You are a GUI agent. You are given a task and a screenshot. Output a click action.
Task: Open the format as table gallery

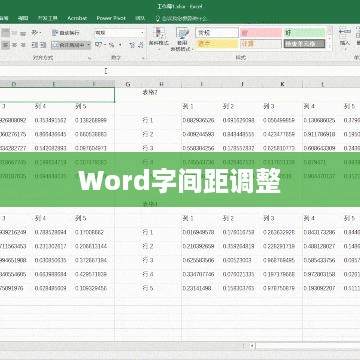[182, 39]
